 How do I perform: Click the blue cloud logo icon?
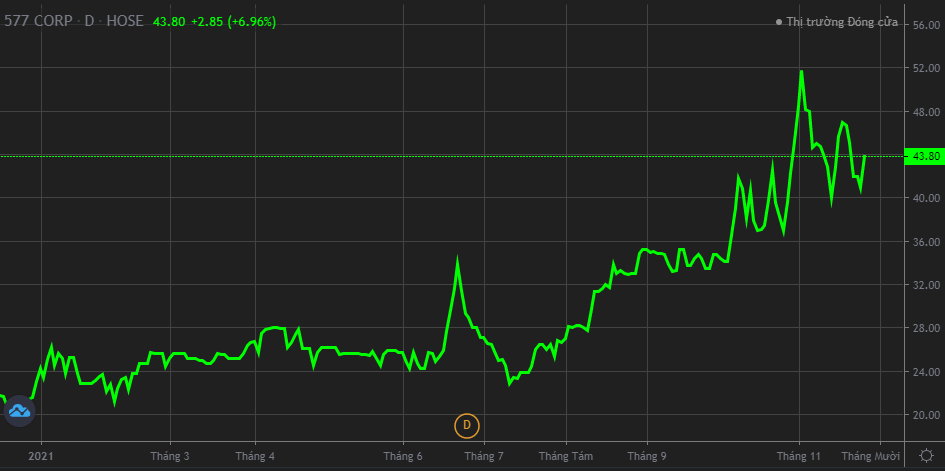(x=19, y=411)
